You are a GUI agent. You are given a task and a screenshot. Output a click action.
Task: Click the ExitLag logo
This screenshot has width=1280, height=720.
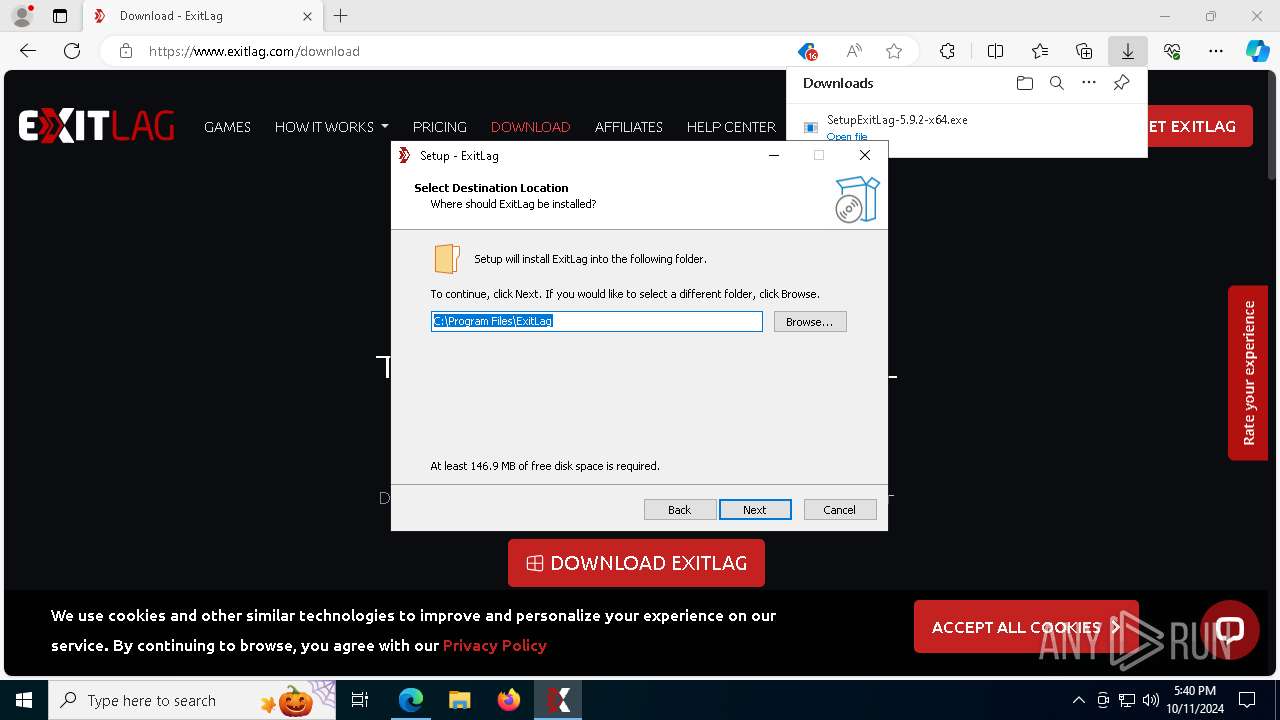96,126
